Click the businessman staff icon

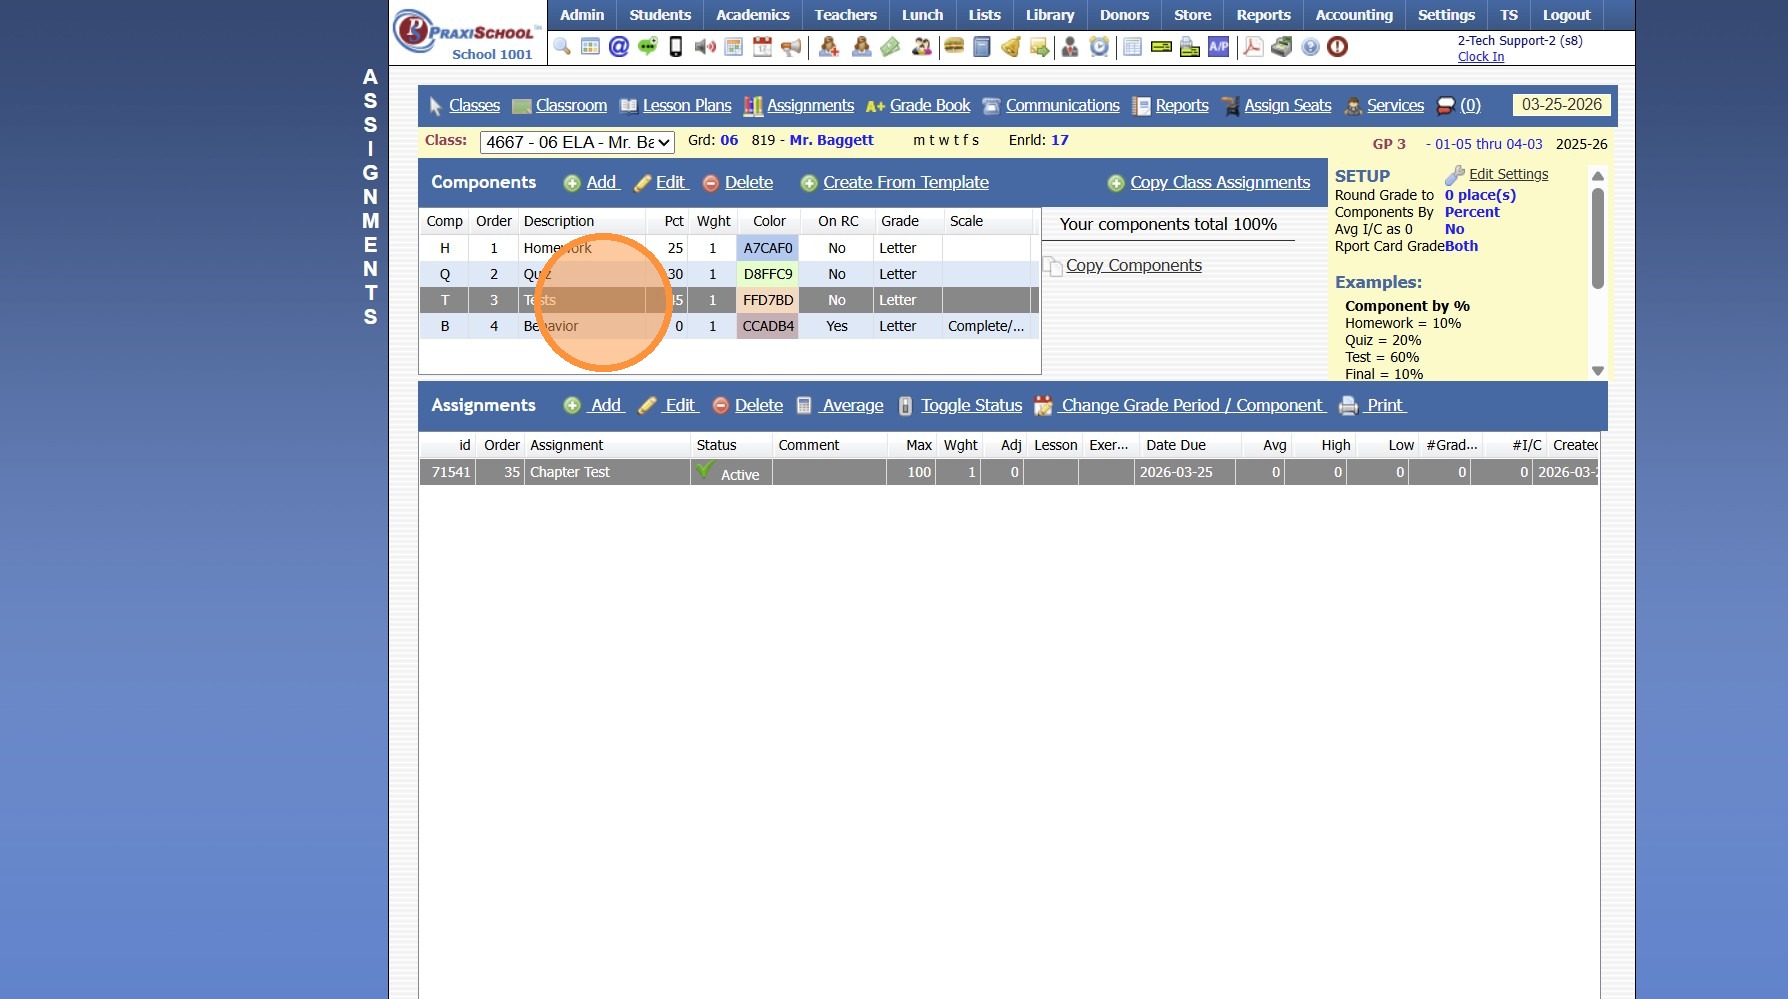point(1070,47)
